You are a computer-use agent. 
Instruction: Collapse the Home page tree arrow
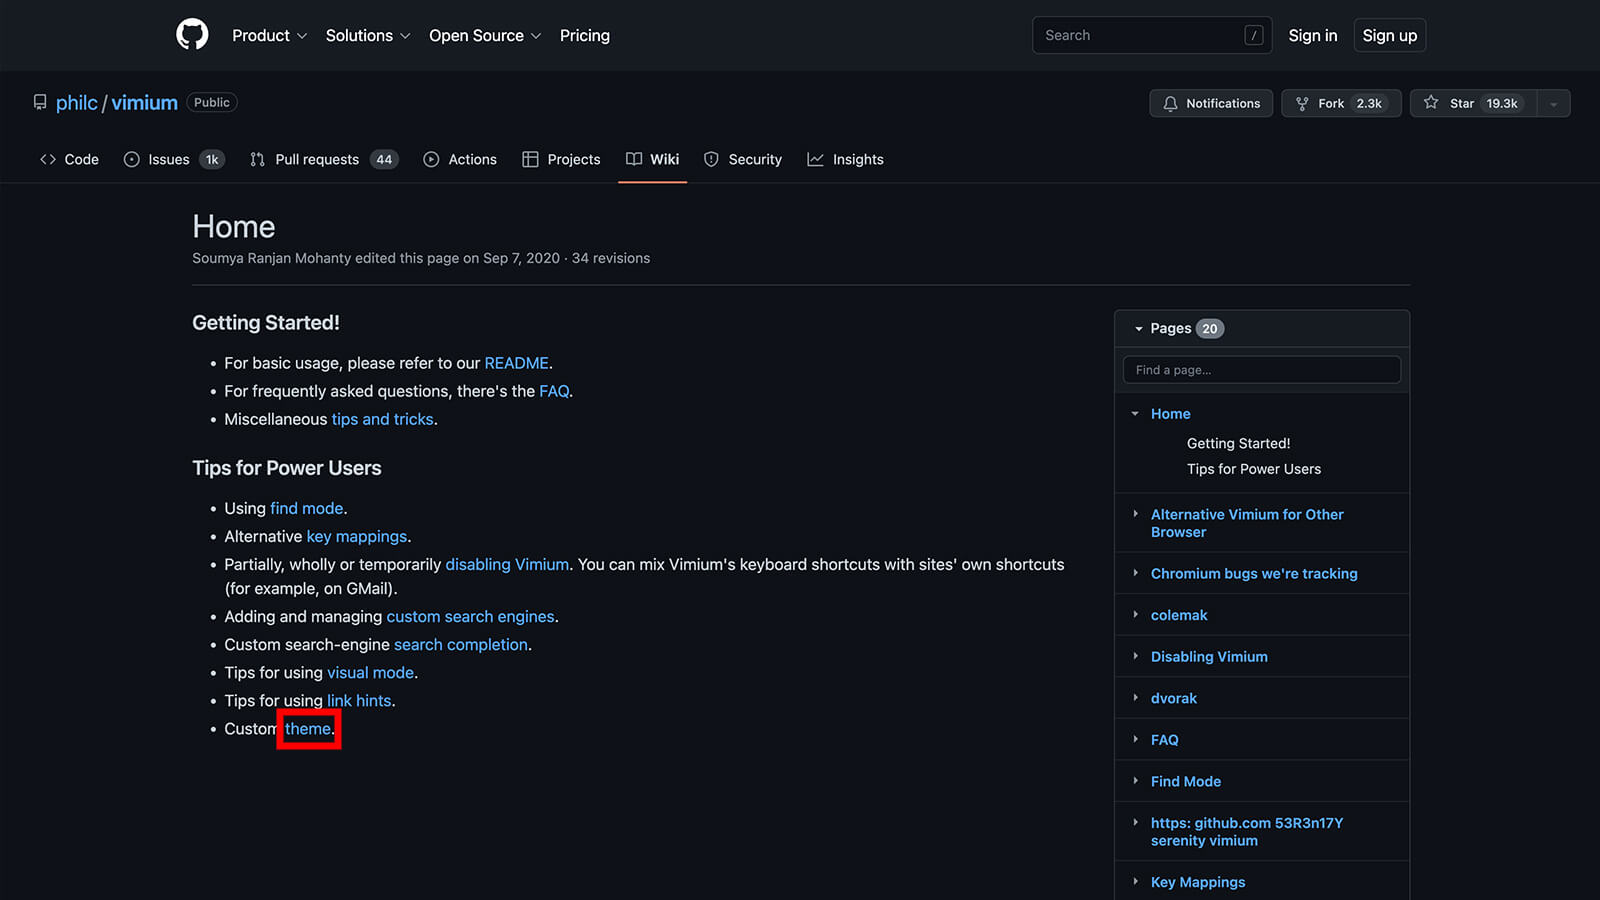click(x=1135, y=414)
